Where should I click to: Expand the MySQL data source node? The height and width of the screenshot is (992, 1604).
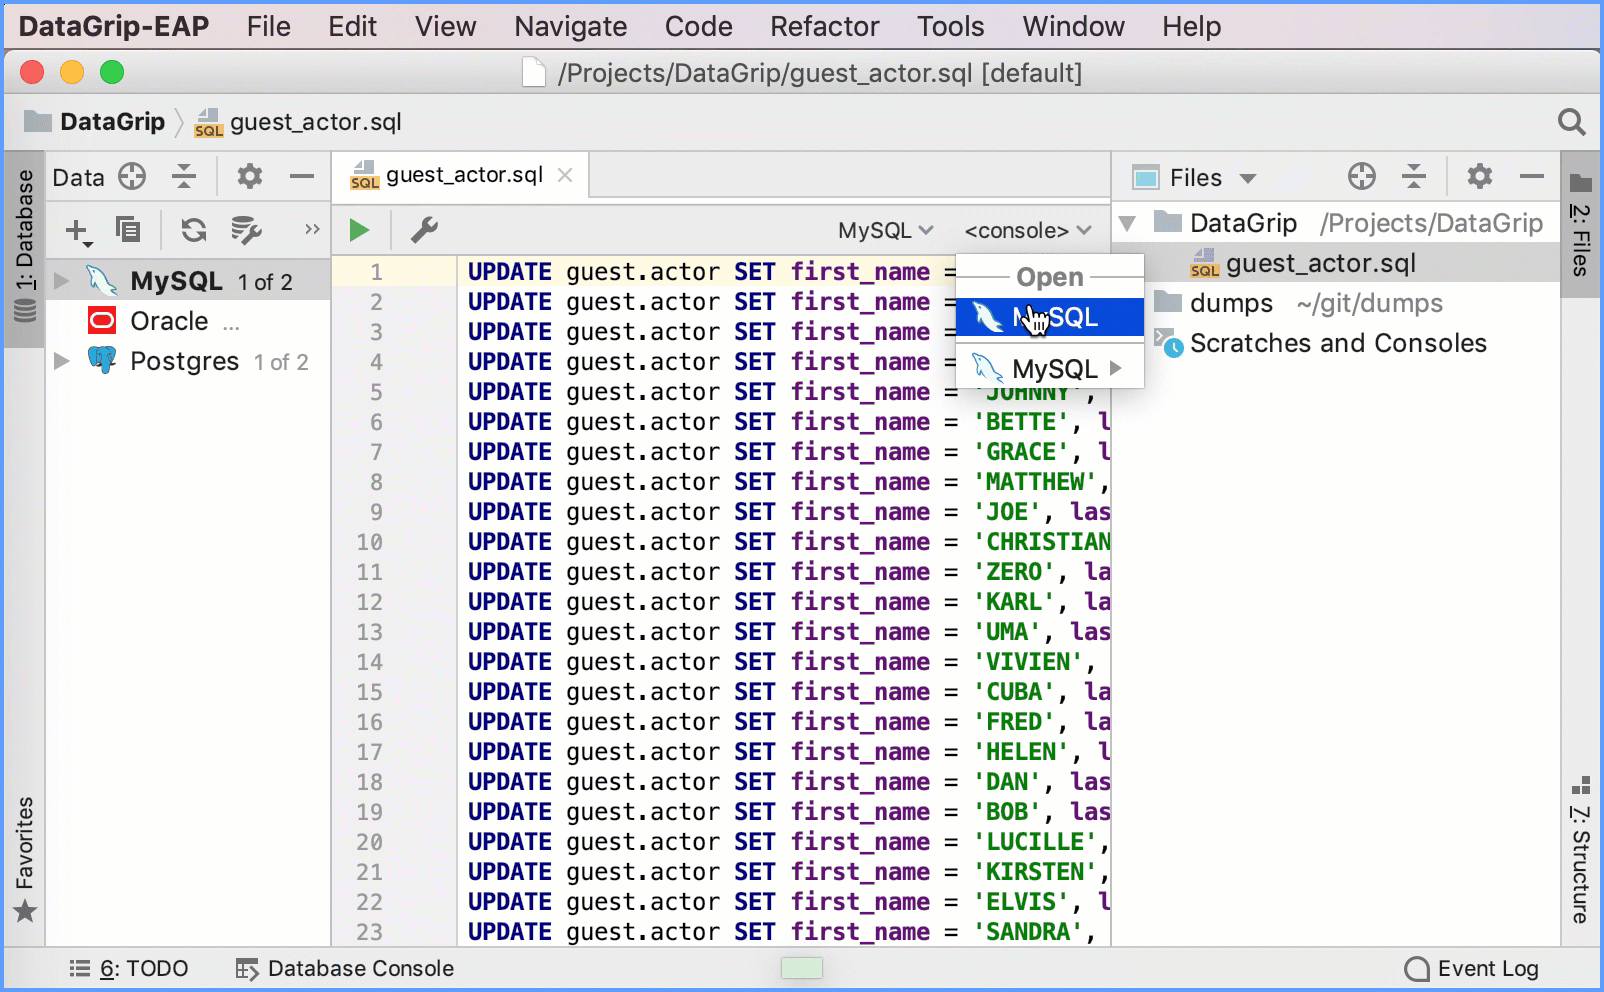click(62, 280)
